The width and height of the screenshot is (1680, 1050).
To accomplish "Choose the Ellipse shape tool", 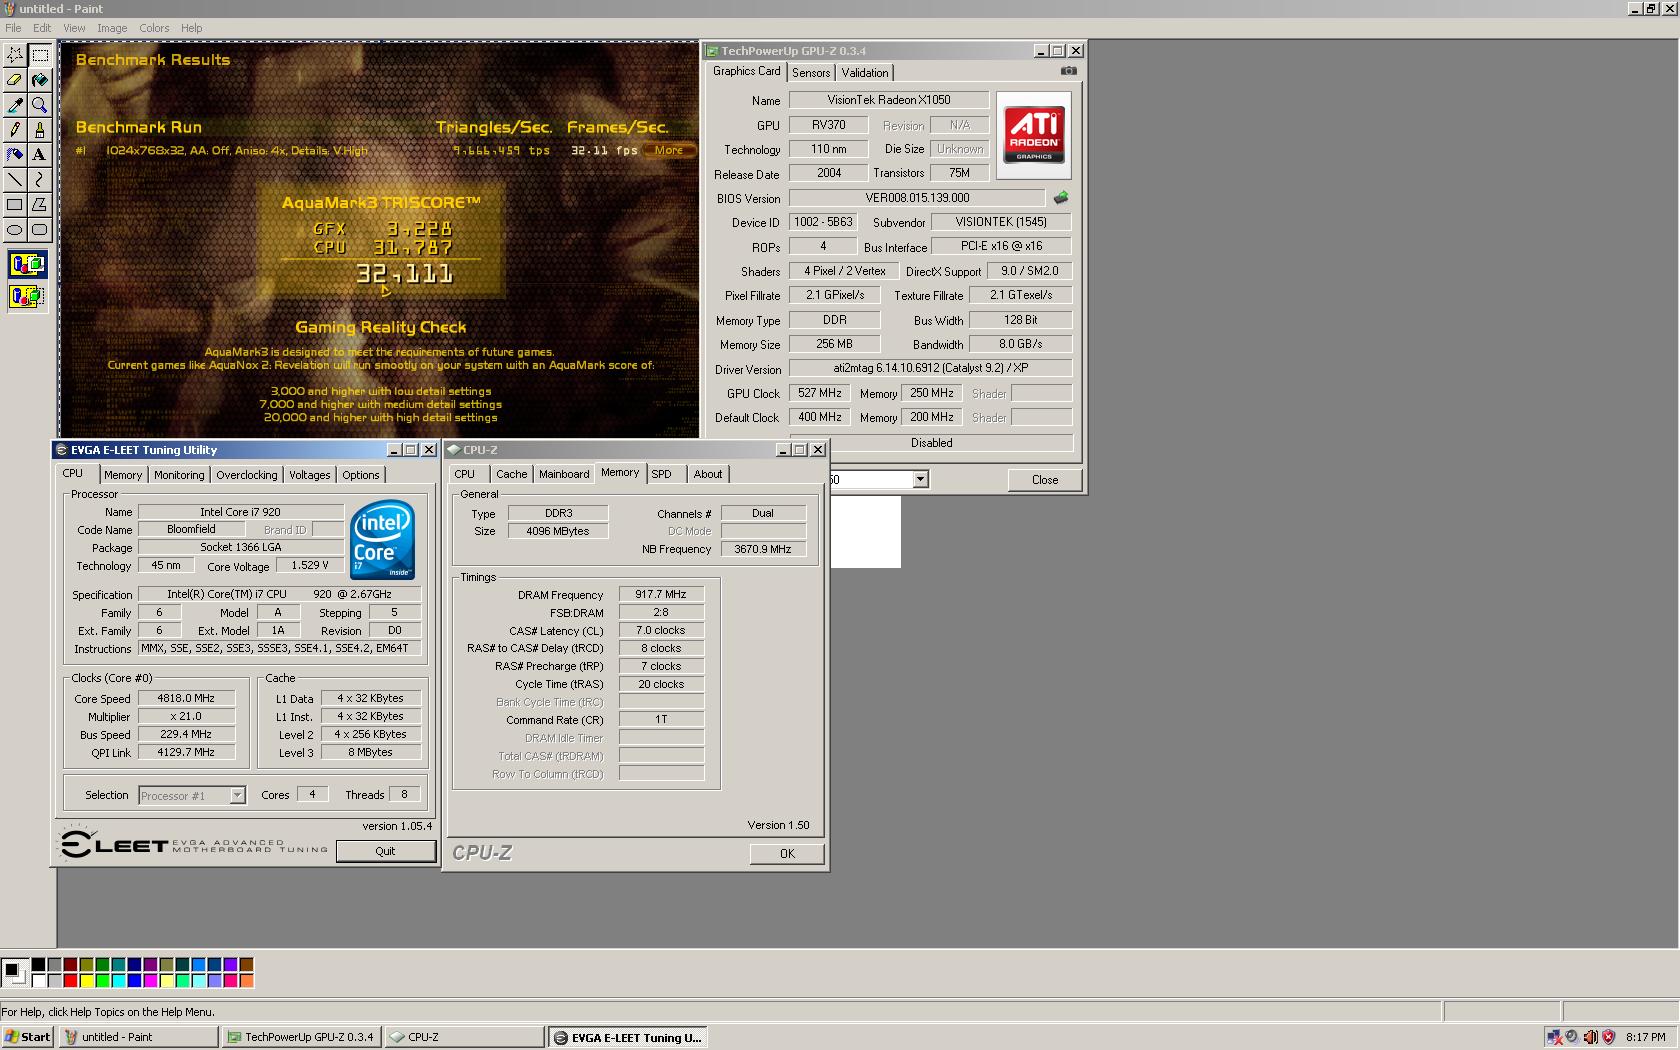I will [x=15, y=230].
